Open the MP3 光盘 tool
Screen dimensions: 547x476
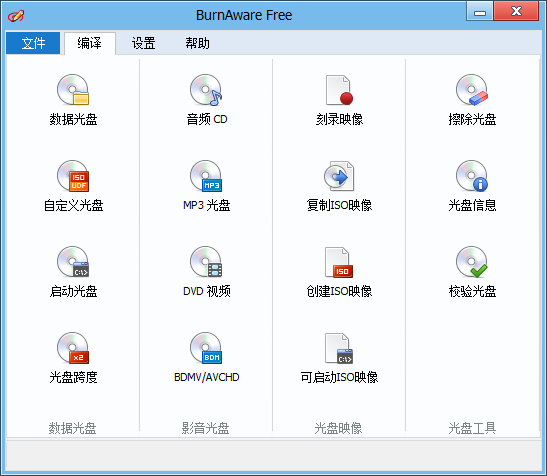207,186
